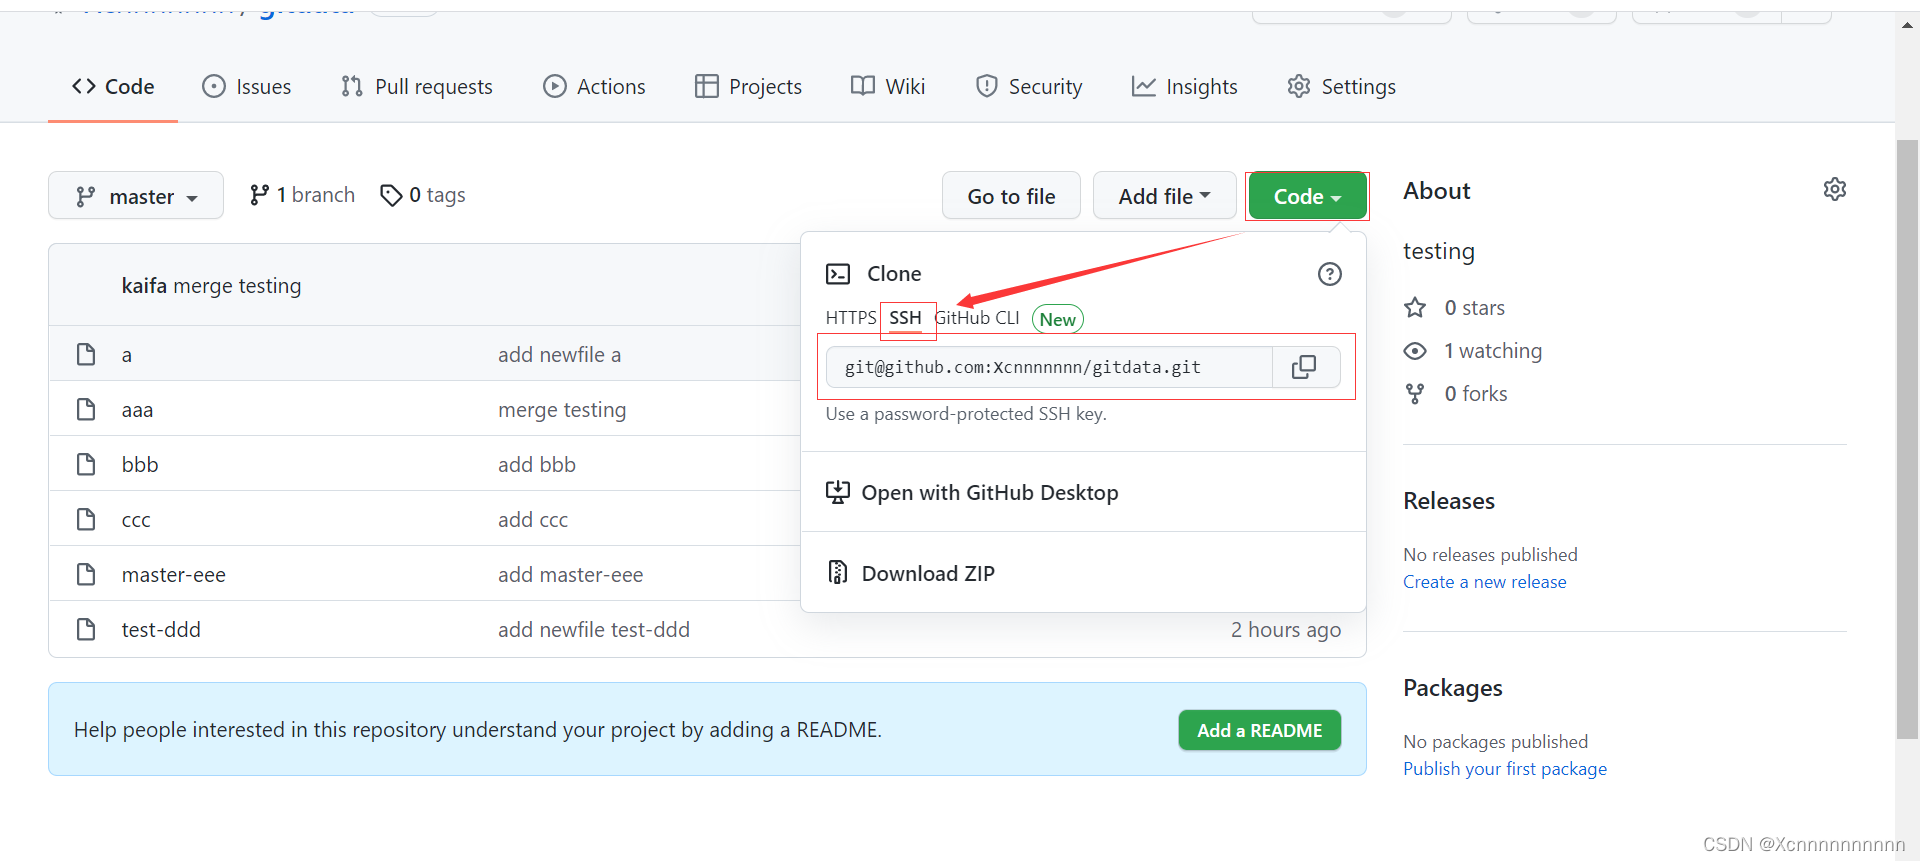The image size is (1920, 861).
Task: Select the GitHub CLI clone option
Action: coord(977,318)
